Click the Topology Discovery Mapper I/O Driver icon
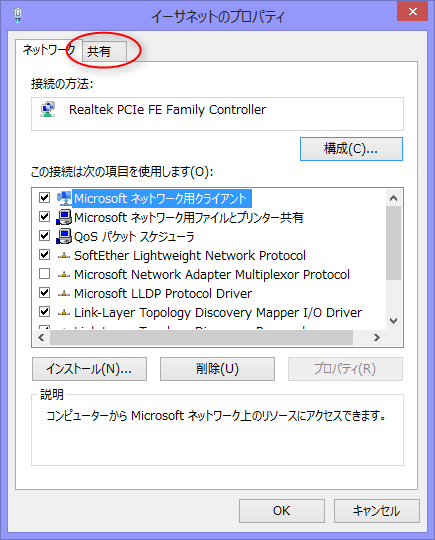435x540 pixels. pyautogui.click(x=64, y=312)
